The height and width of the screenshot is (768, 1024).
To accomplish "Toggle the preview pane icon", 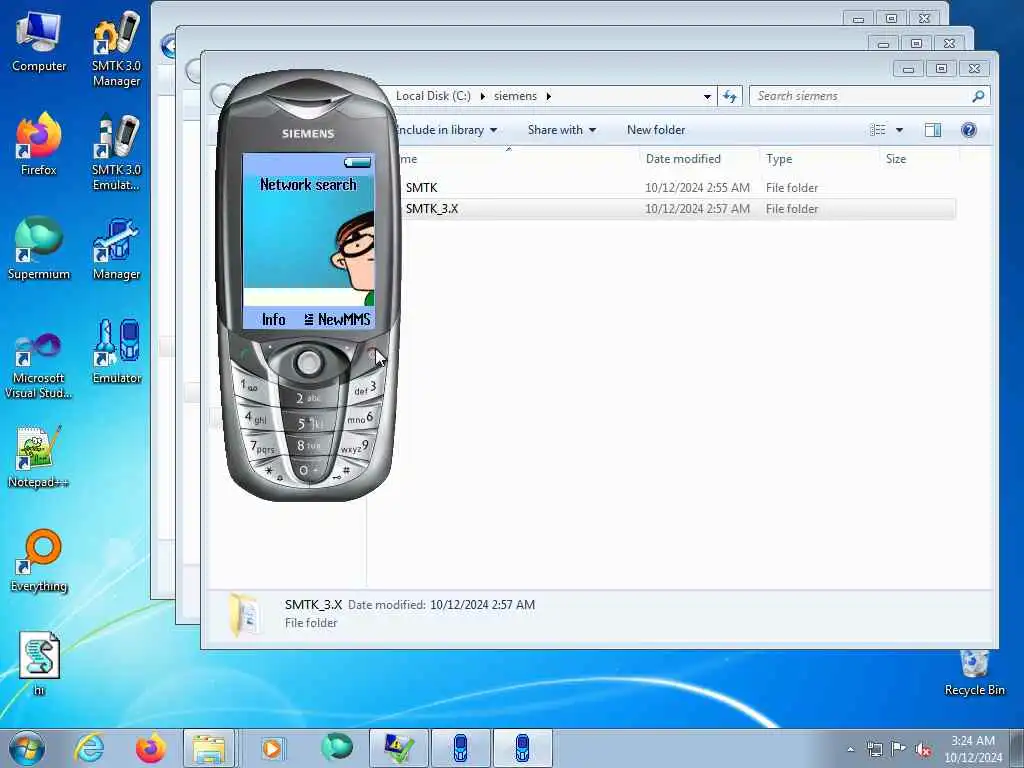I will coord(933,130).
